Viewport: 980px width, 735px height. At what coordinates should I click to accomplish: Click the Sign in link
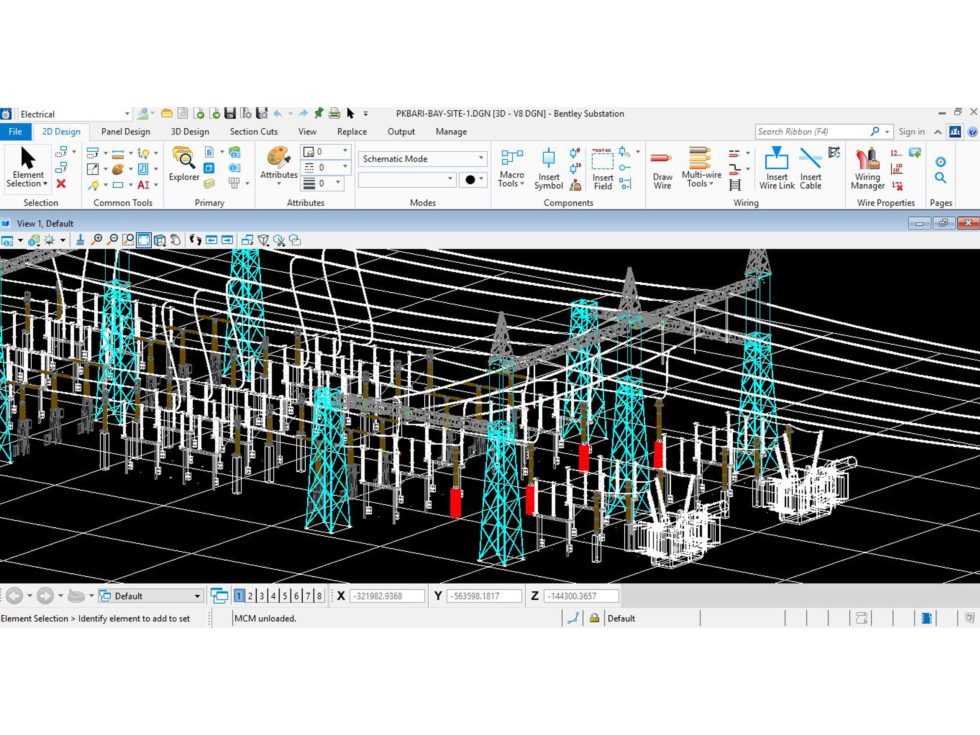tap(911, 132)
